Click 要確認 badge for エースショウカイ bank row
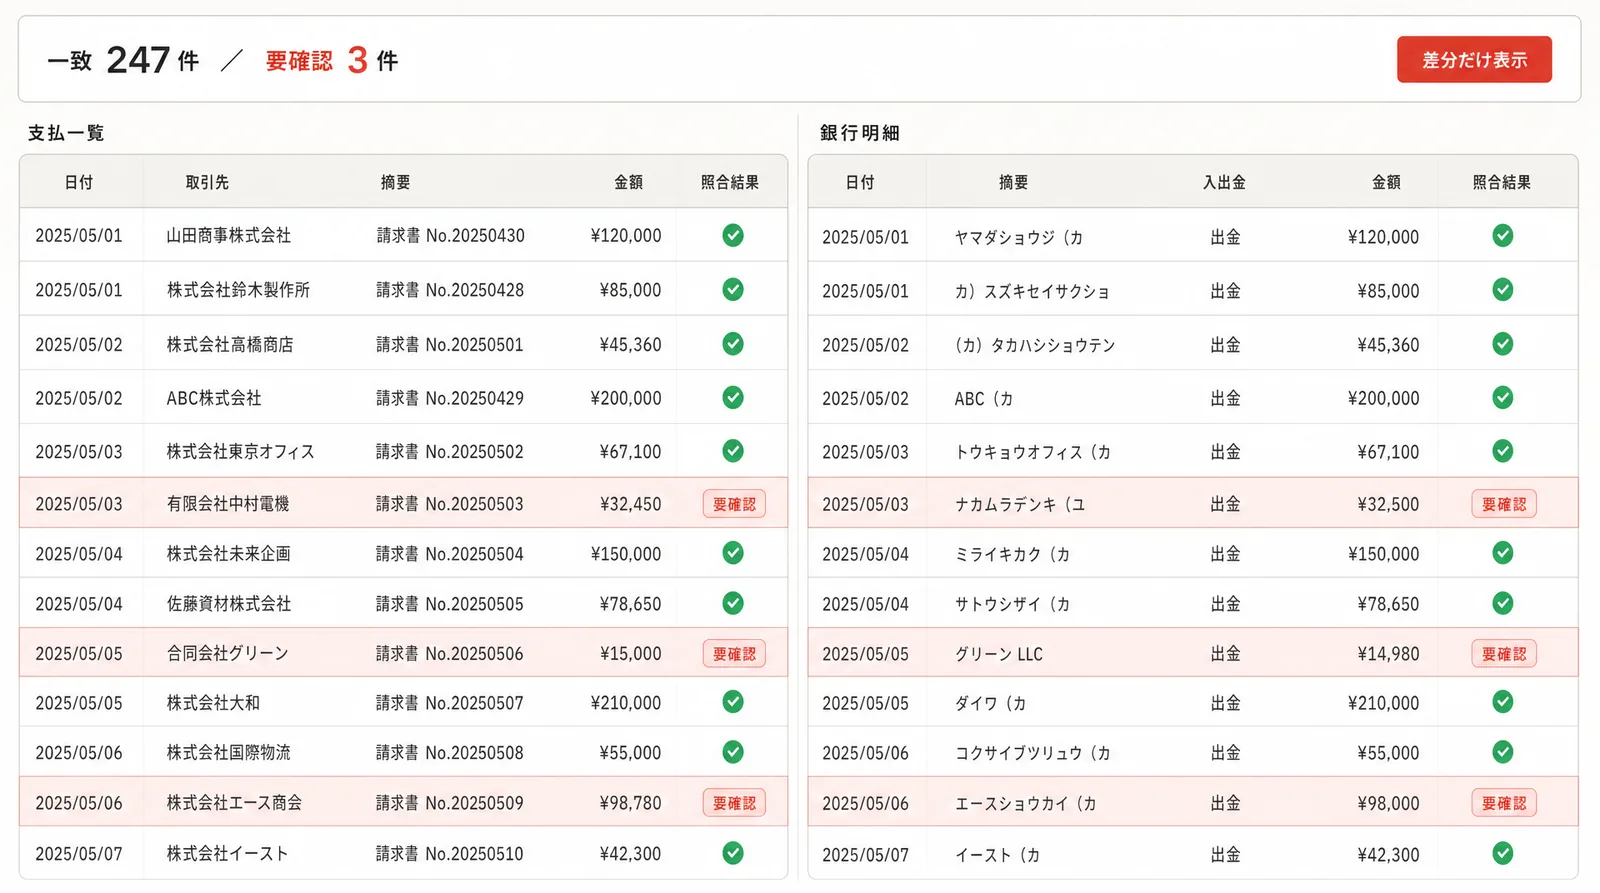Screen dimensions: 1600x893 [x=1504, y=803]
